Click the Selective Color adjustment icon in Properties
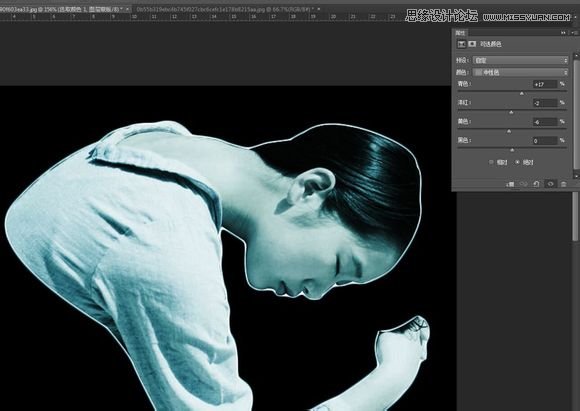 coord(461,44)
